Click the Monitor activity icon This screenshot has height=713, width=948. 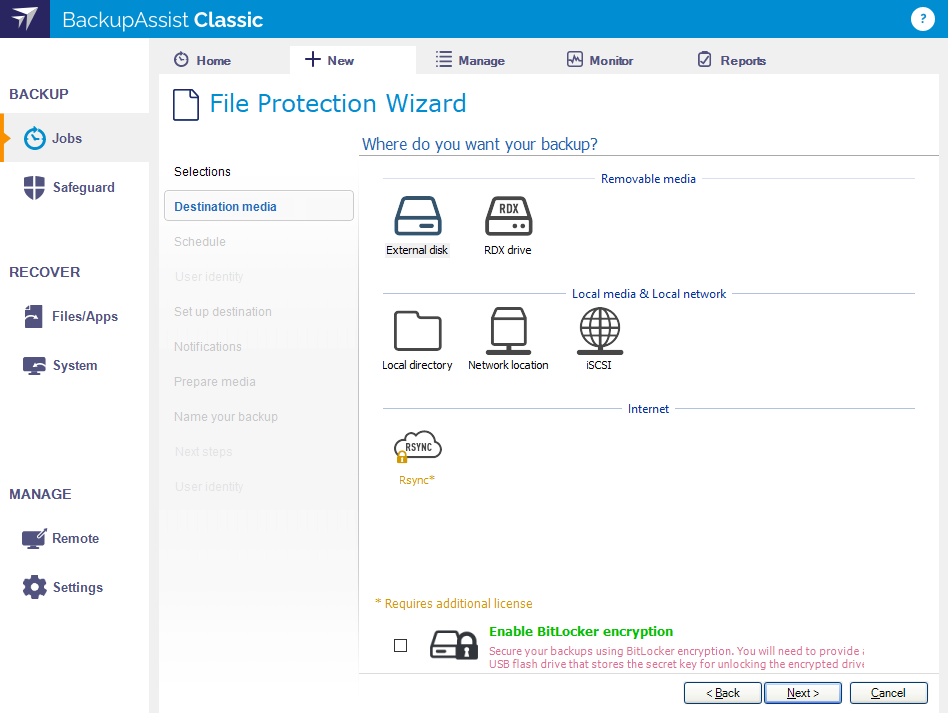(574, 59)
